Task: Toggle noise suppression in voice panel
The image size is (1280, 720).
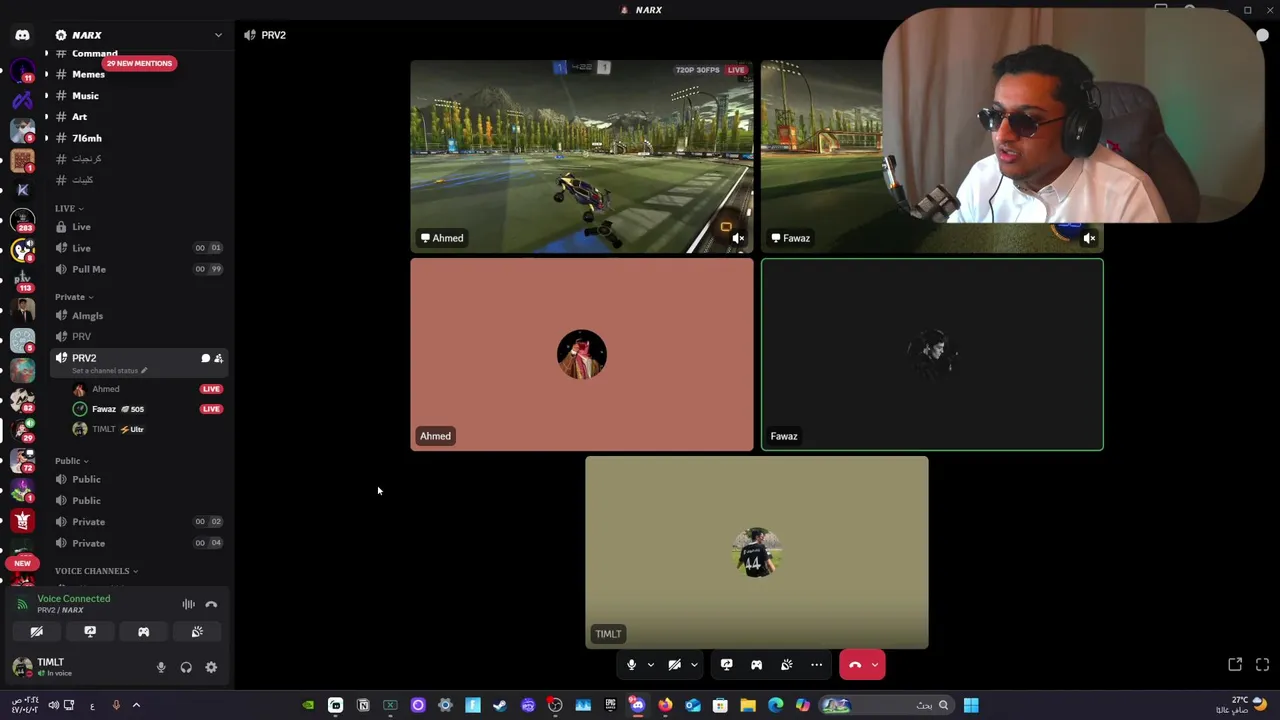Action: (x=188, y=604)
